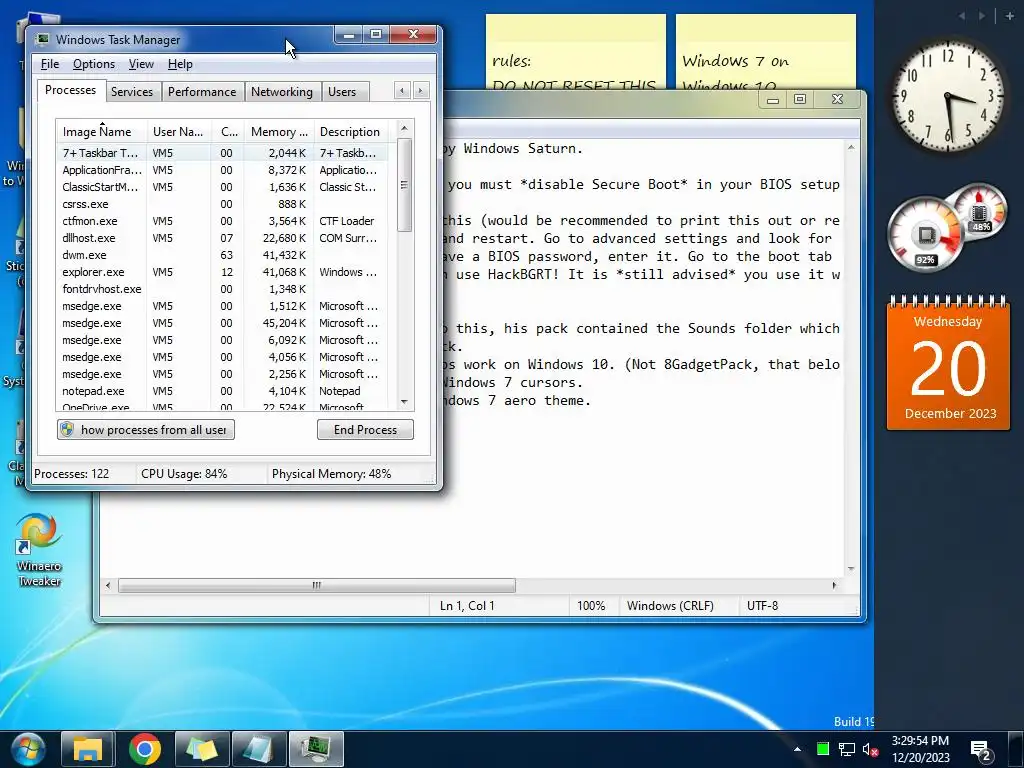This screenshot has height=768, width=1024.
Task: Sort by Image Name column header
Action: point(101,132)
